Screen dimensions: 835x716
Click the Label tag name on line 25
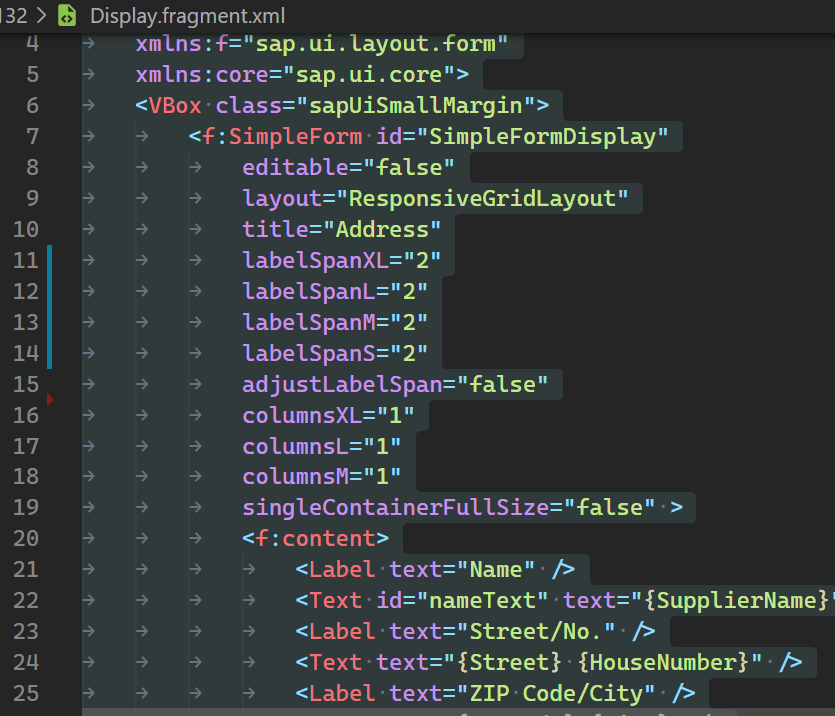(342, 694)
